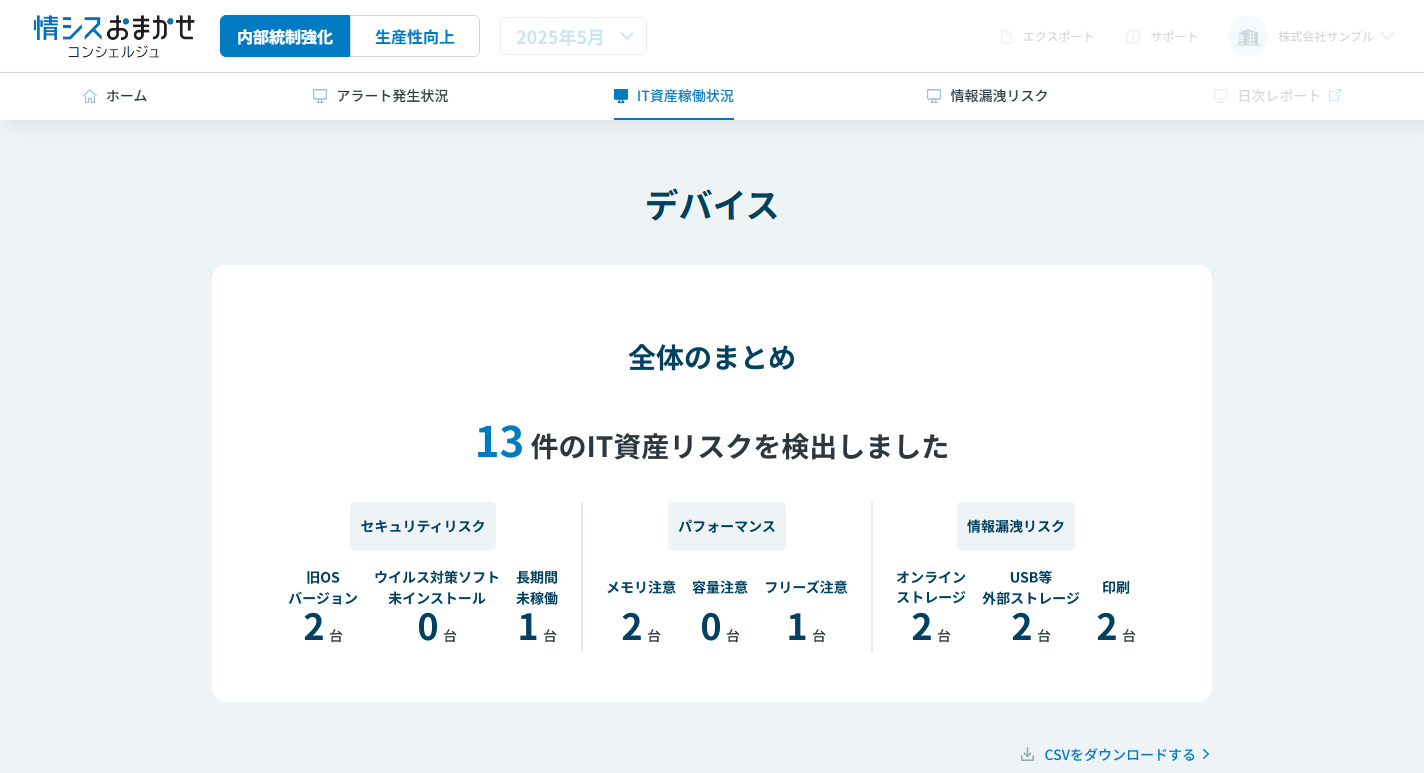Click the CSVをダウンロードする link
The width and height of the screenshot is (1424, 773).
pyautogui.click(x=1118, y=754)
